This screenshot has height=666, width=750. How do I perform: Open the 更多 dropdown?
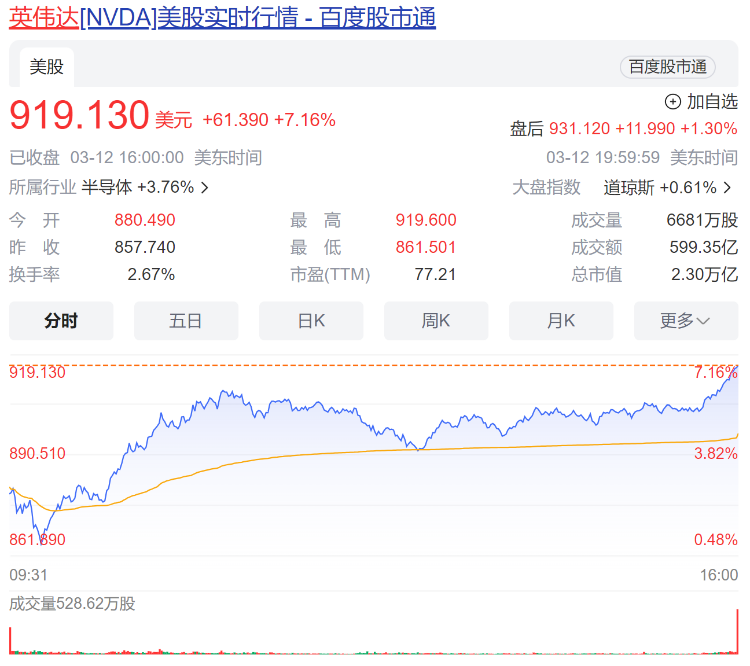(x=686, y=321)
